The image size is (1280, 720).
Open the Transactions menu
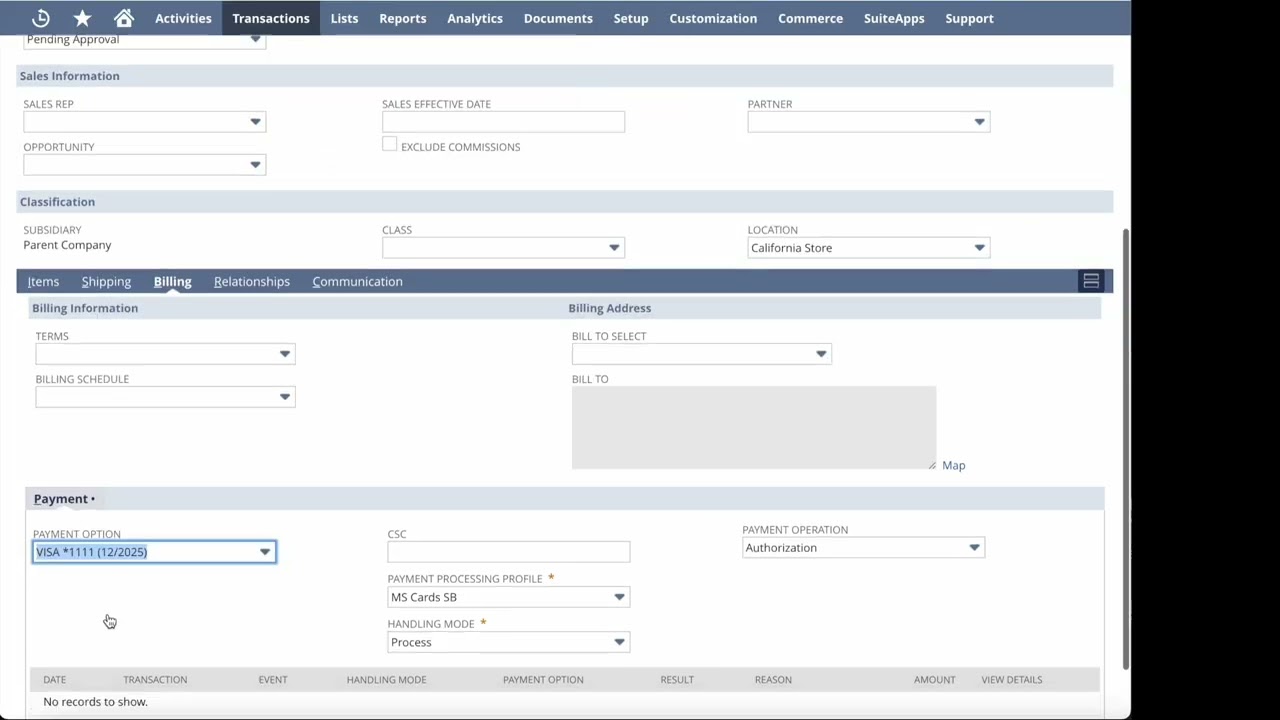click(x=271, y=18)
